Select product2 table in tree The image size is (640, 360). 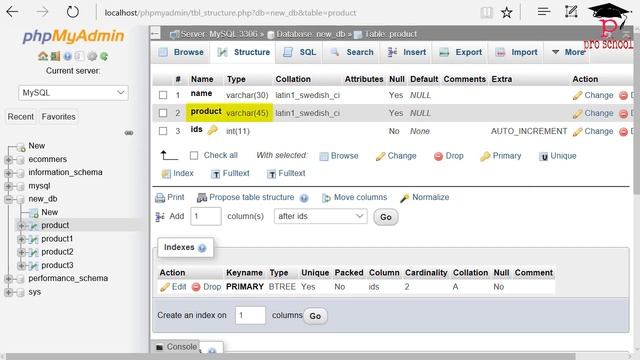tap(57, 252)
